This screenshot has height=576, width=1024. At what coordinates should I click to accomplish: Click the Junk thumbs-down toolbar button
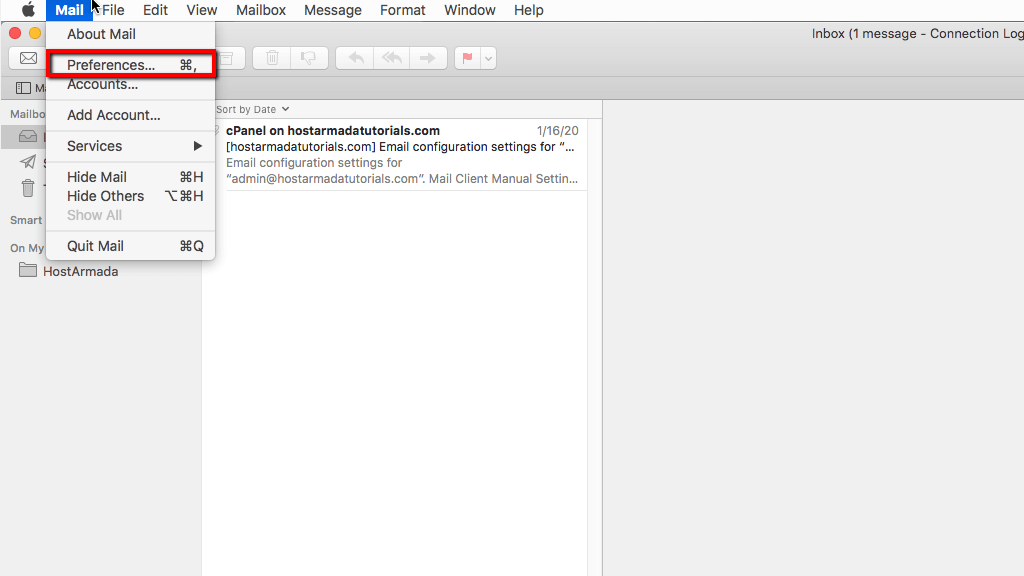[308, 58]
